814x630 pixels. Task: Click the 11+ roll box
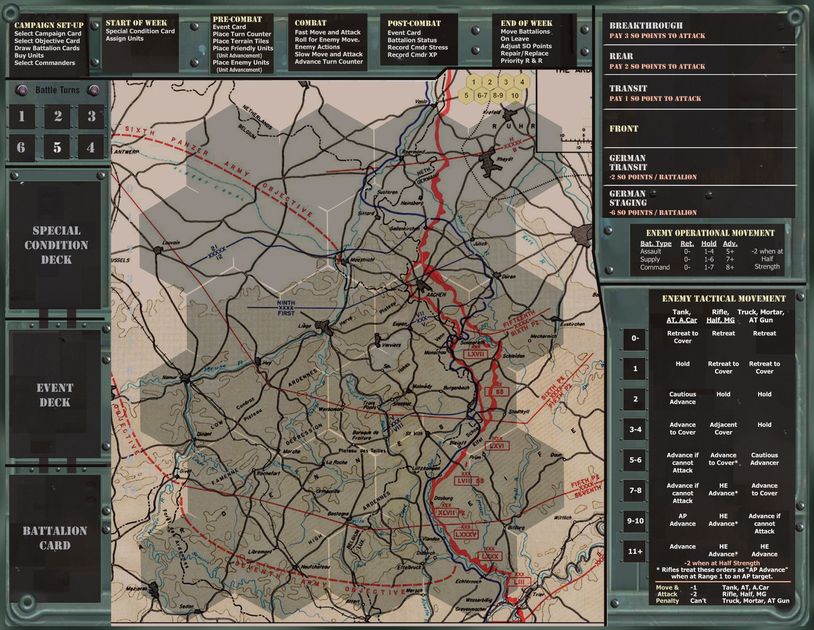[x=634, y=551]
